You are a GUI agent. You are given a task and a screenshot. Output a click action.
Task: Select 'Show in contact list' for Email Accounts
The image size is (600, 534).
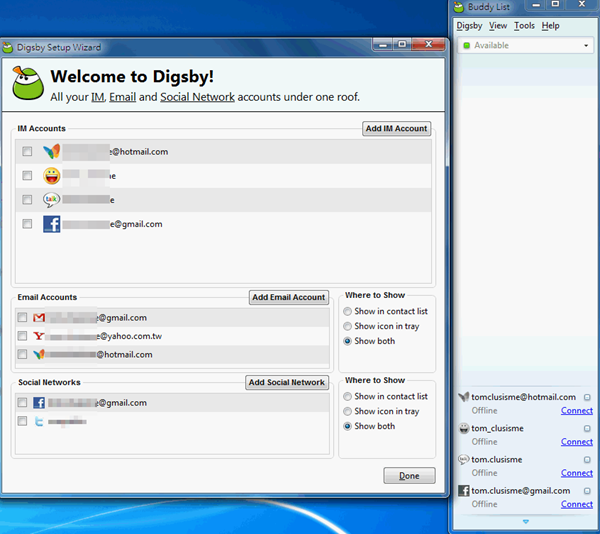point(347,311)
